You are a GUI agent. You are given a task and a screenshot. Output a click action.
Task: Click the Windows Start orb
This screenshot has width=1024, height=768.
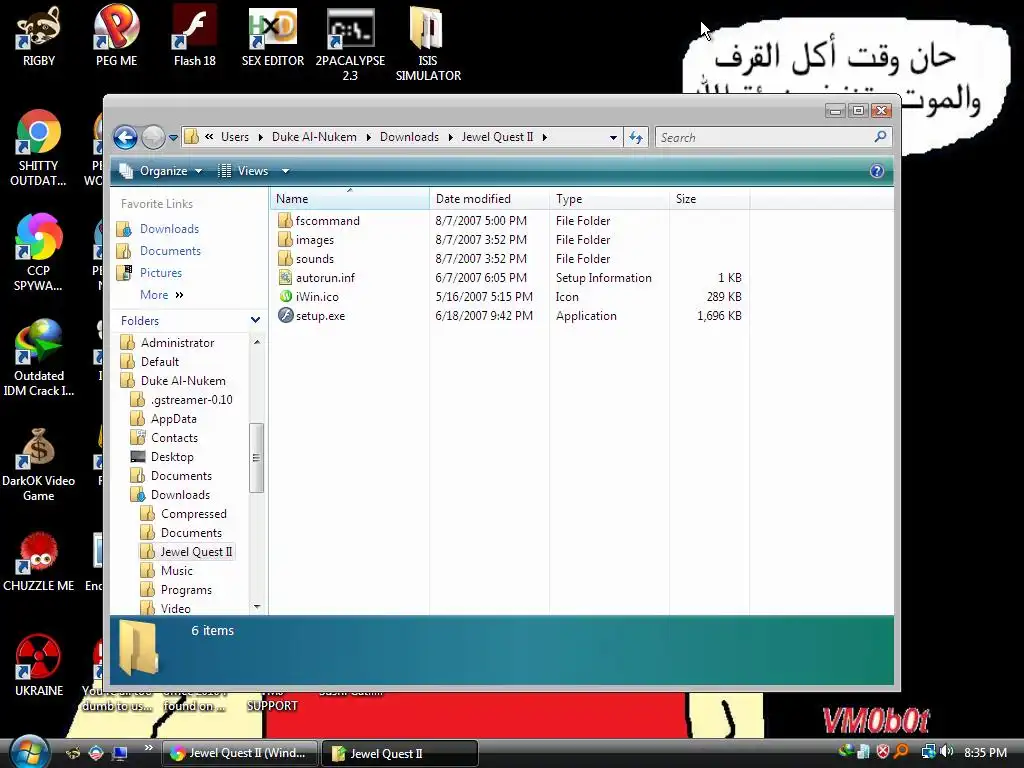pyautogui.click(x=27, y=752)
